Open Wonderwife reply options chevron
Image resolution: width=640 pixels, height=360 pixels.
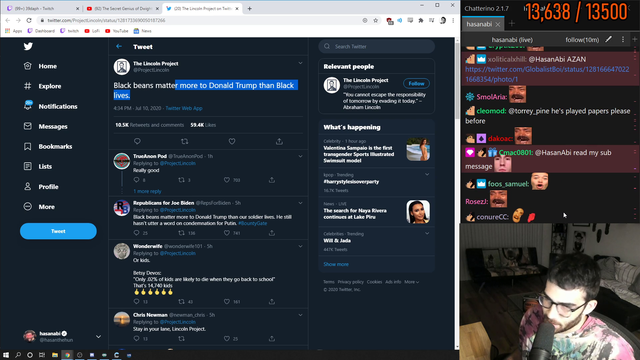[300, 246]
